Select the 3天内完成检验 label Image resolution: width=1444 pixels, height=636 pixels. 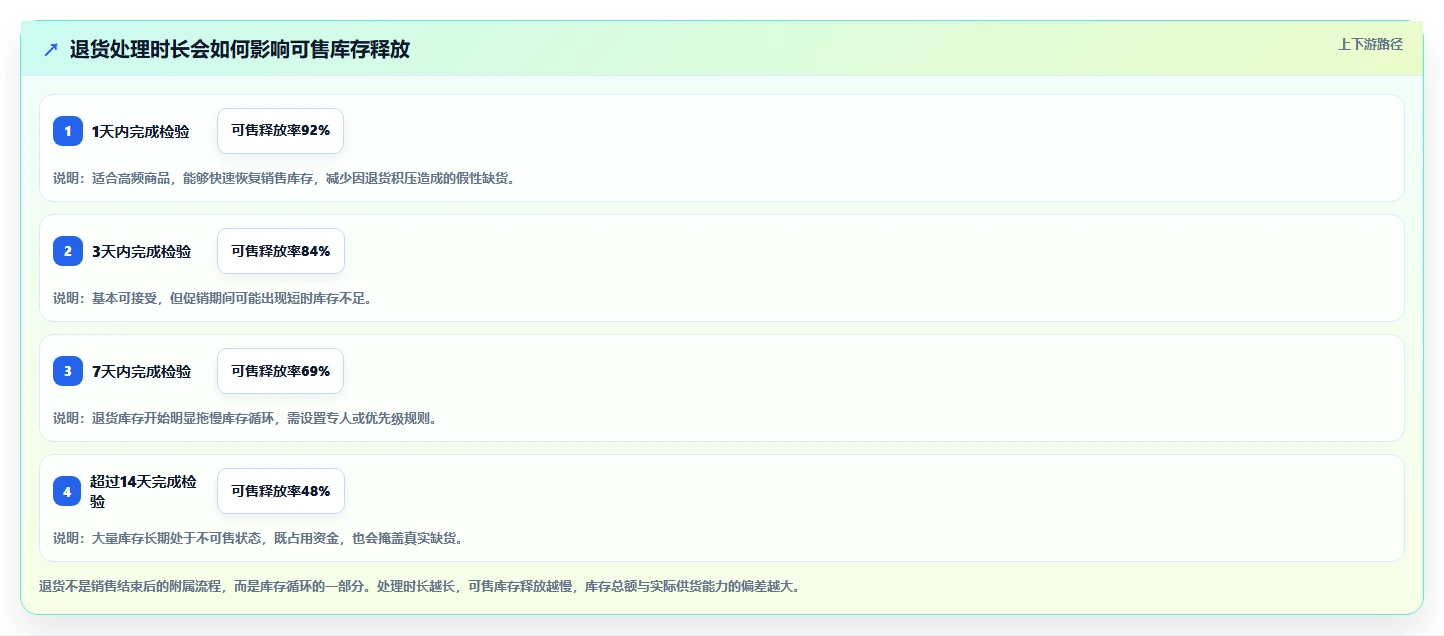(141, 251)
